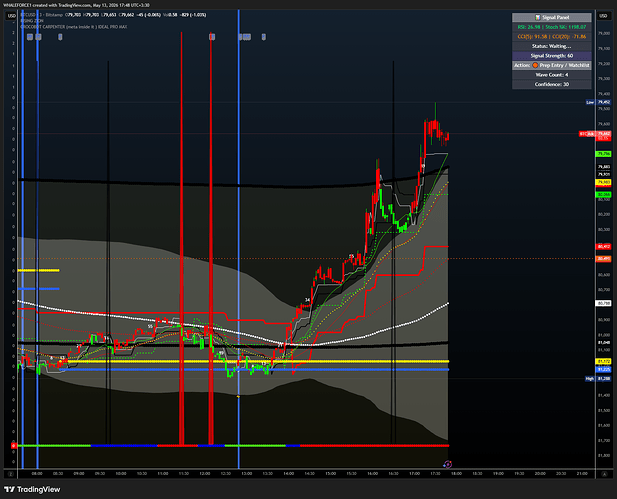Image resolution: width=617 pixels, height=499 pixels.
Task: Click the timezone button left of the time axis
Action: coord(11,474)
